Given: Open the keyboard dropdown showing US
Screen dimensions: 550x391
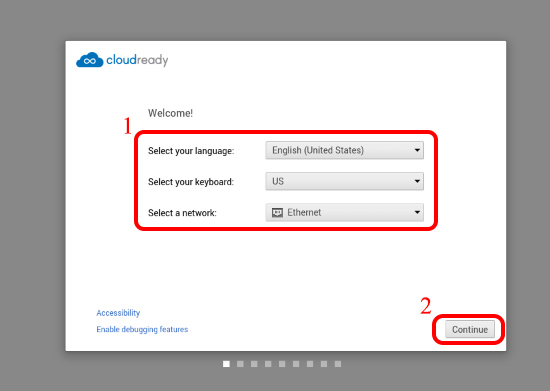Looking at the screenshot, I should 344,181.
